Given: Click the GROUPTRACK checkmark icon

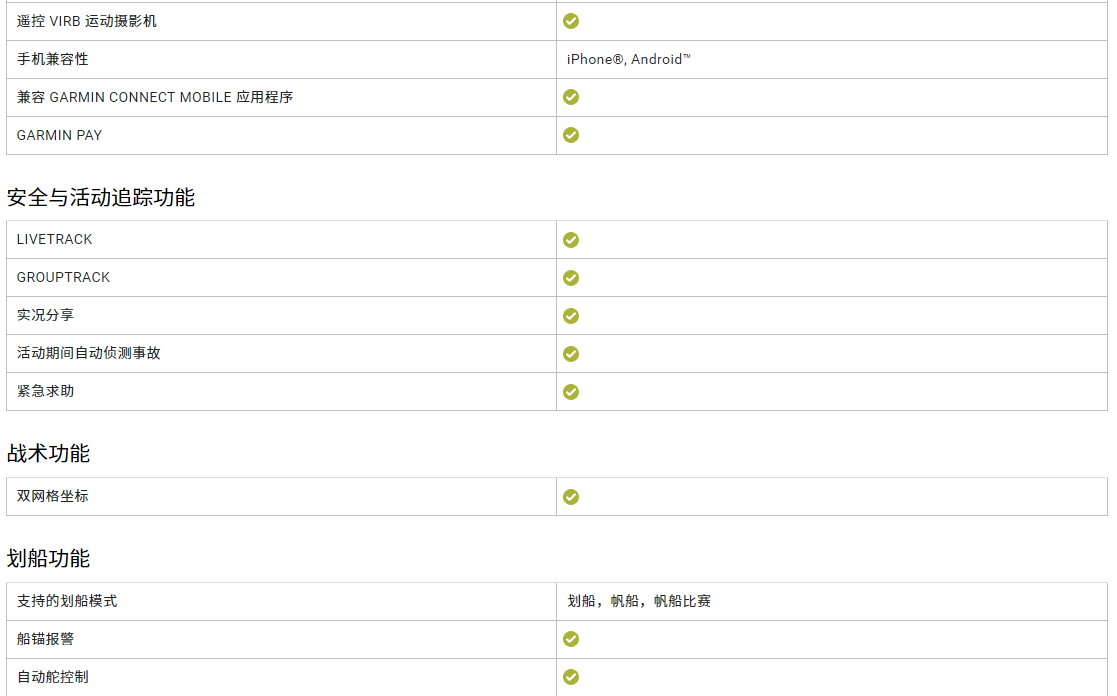Looking at the screenshot, I should click(x=571, y=278).
